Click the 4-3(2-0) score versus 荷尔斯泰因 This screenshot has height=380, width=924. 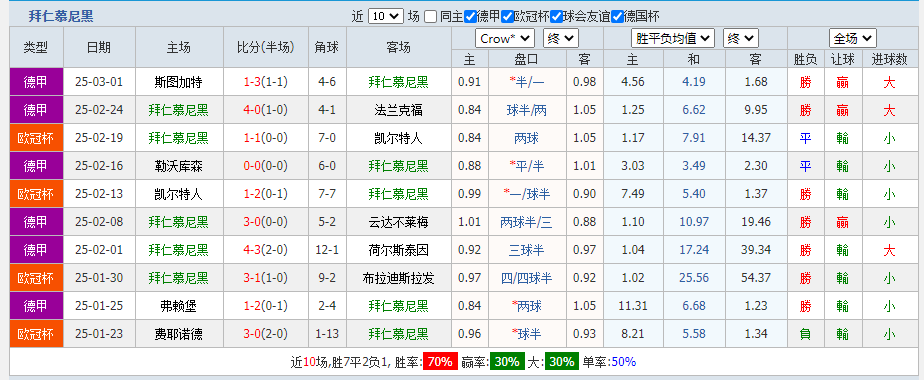click(266, 250)
